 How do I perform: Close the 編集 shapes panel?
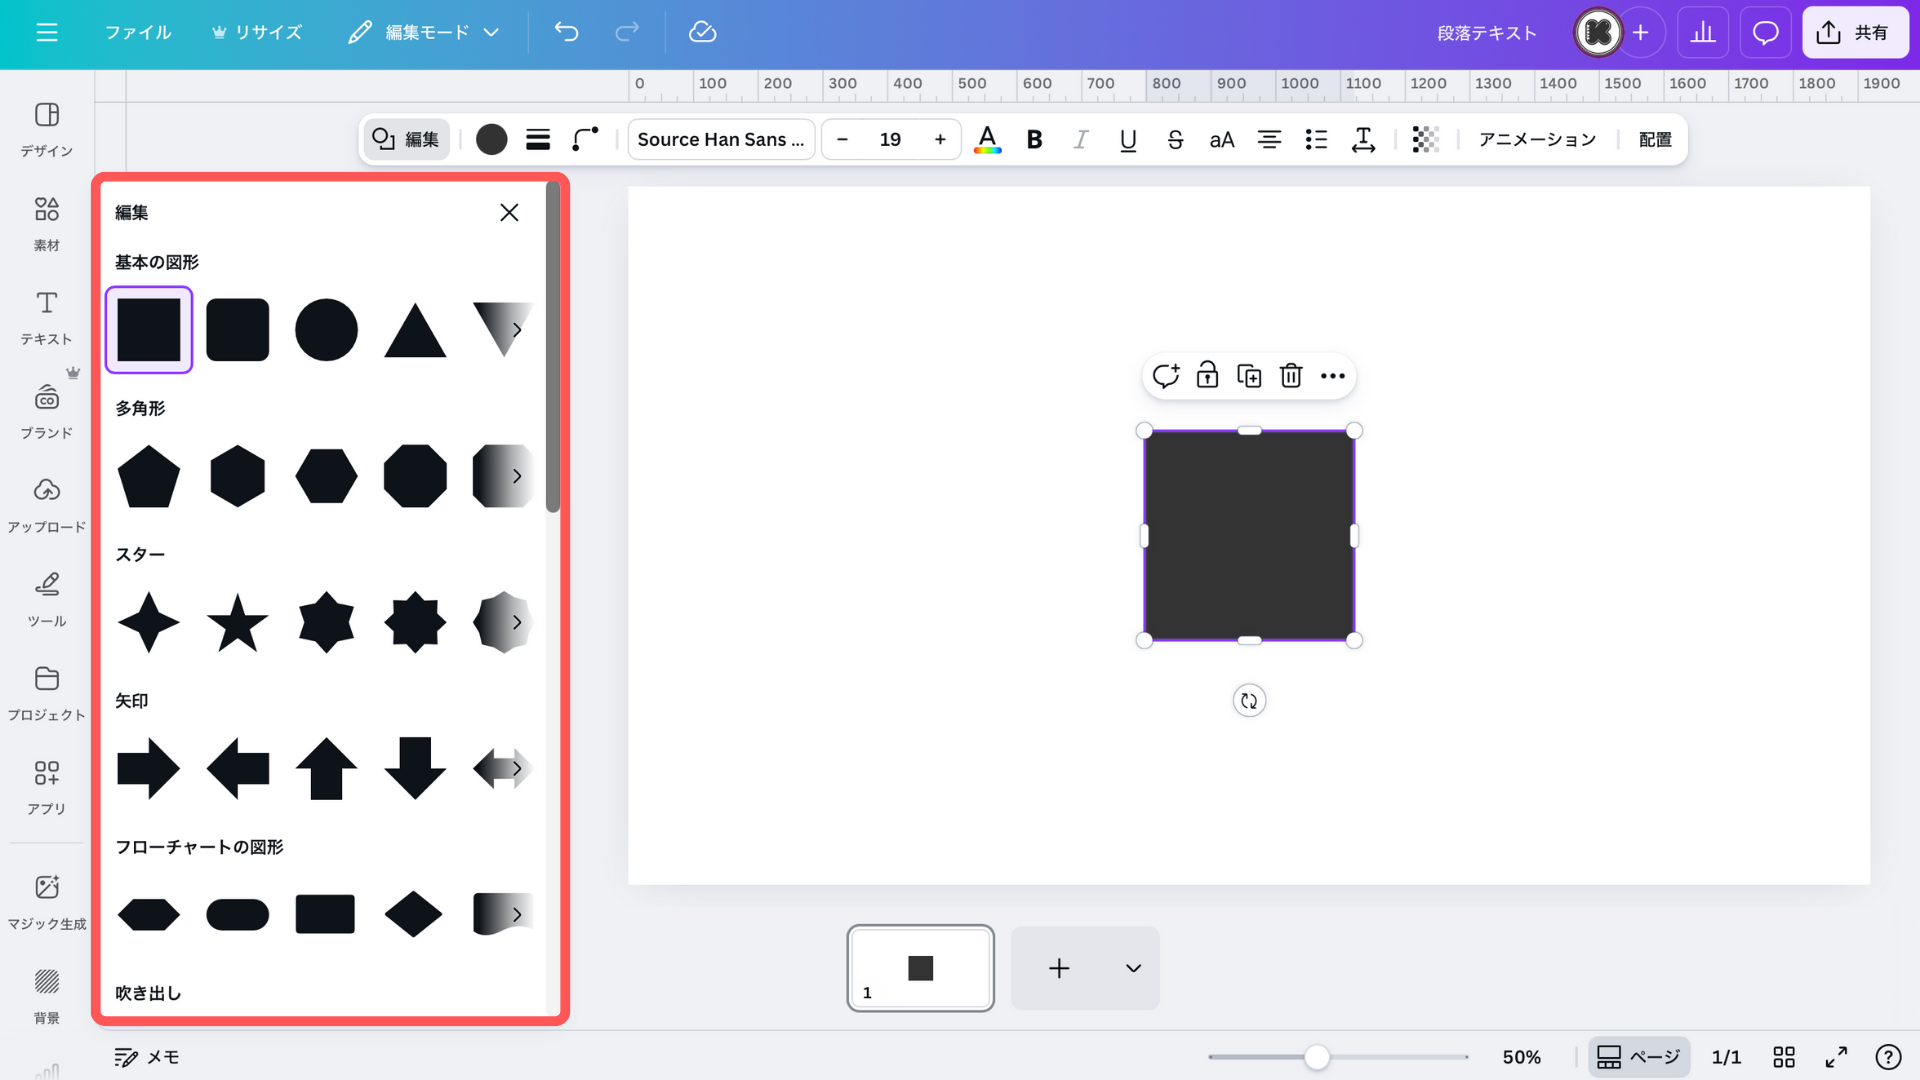509,212
